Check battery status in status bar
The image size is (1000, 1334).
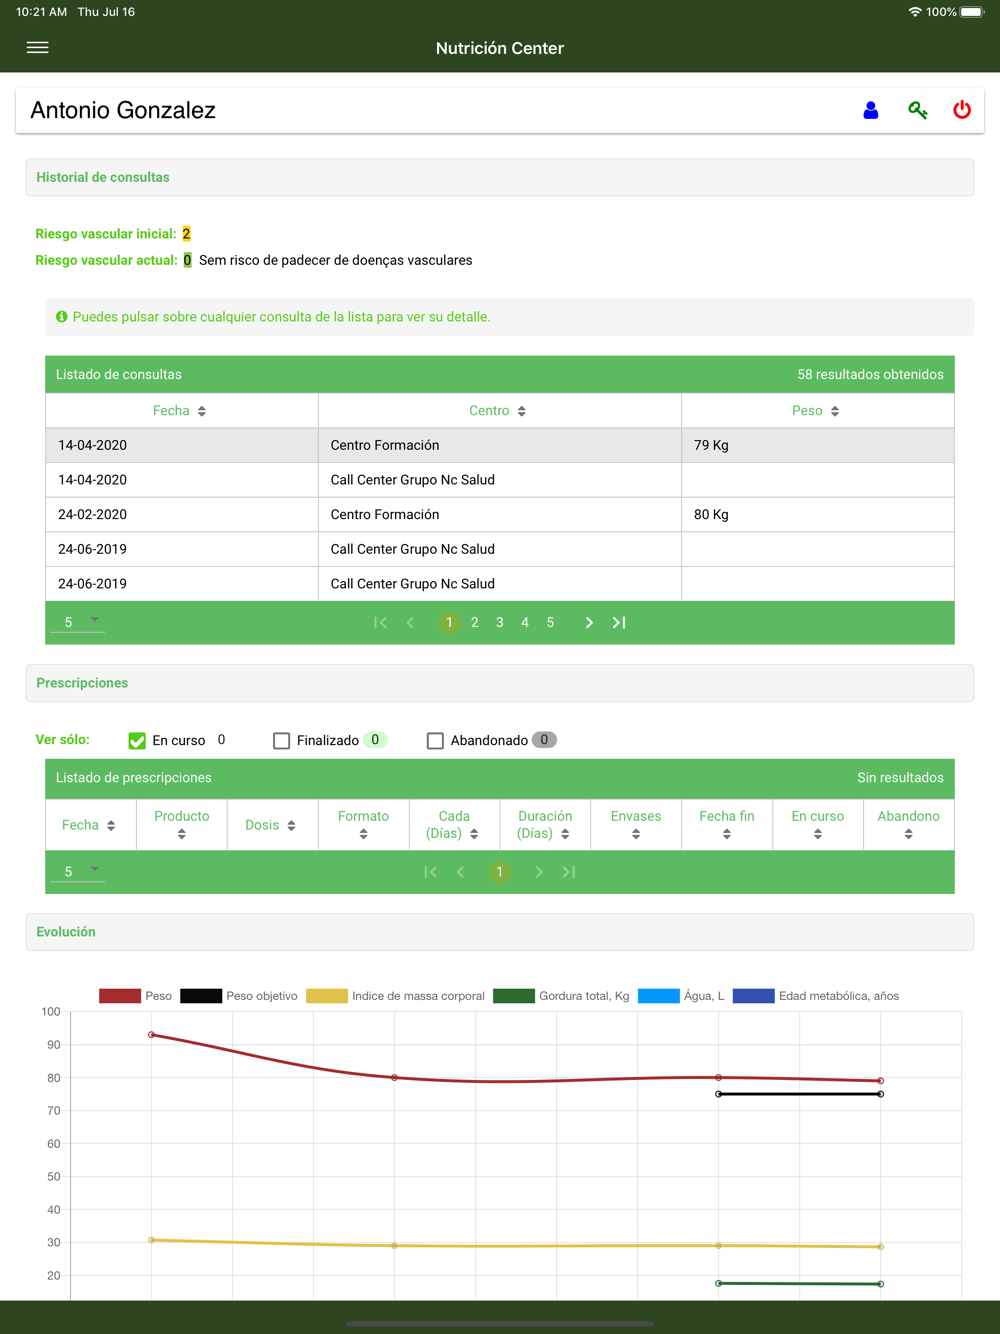click(972, 12)
